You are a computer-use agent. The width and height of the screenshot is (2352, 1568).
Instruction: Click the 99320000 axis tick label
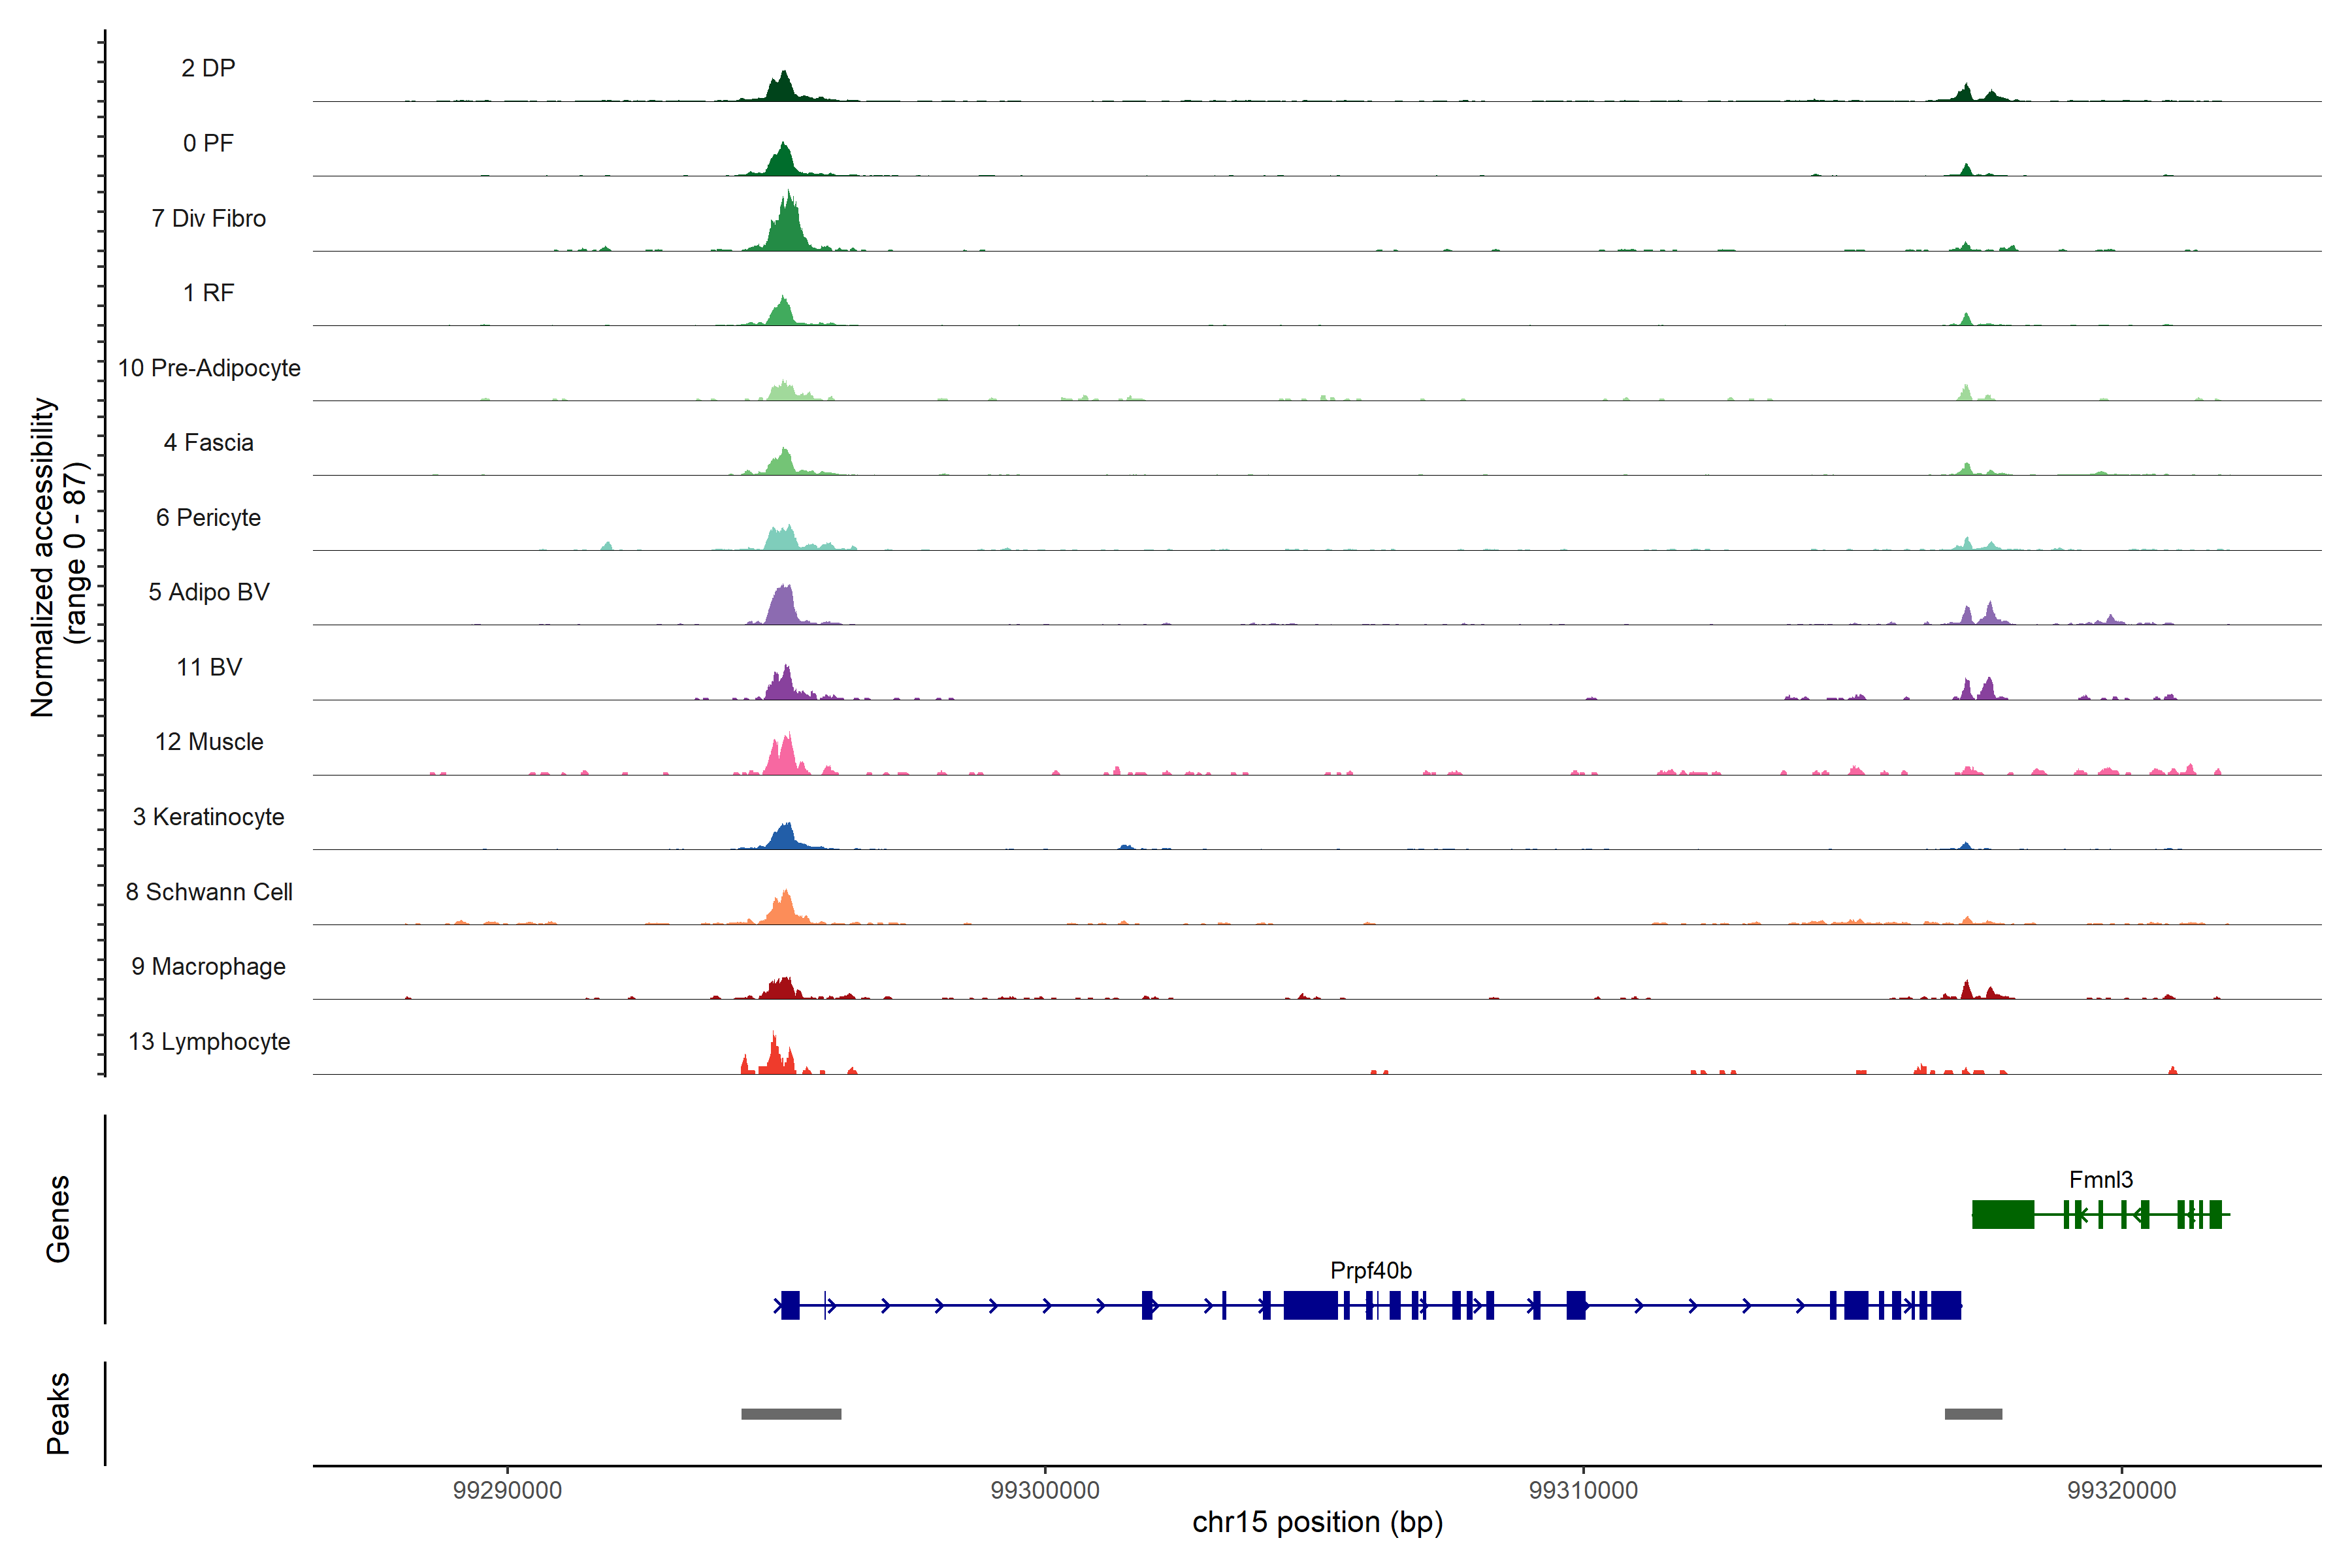(2121, 1491)
